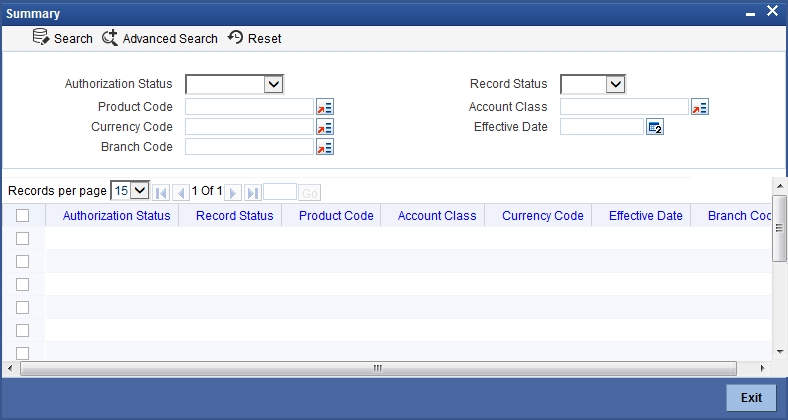Focus the Currency Code input field

(250, 127)
